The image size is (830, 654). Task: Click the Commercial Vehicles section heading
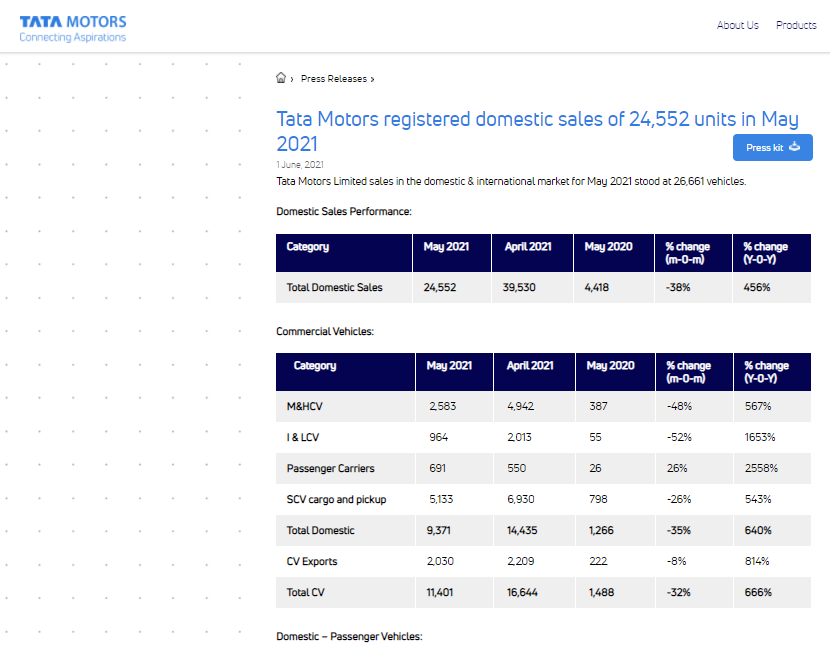point(324,331)
